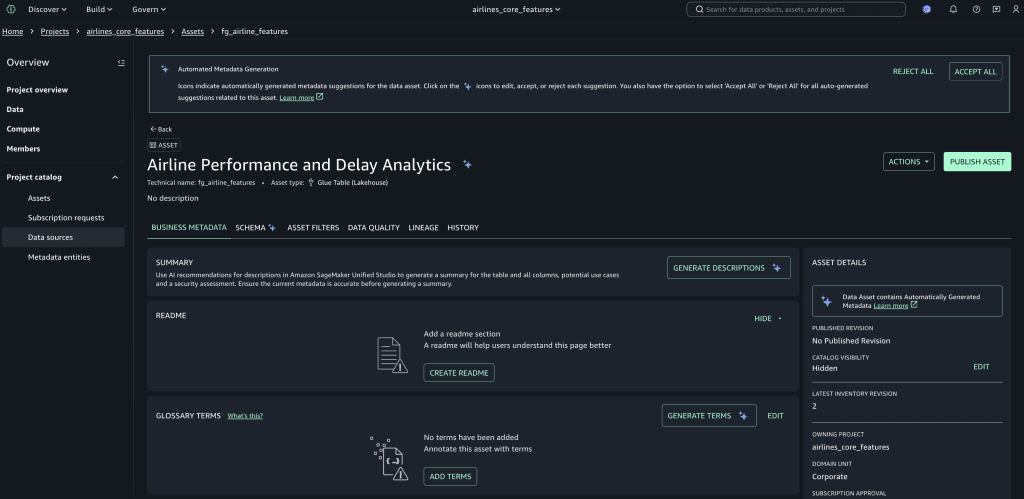Open the Projects breadcrumb link

point(55,31)
